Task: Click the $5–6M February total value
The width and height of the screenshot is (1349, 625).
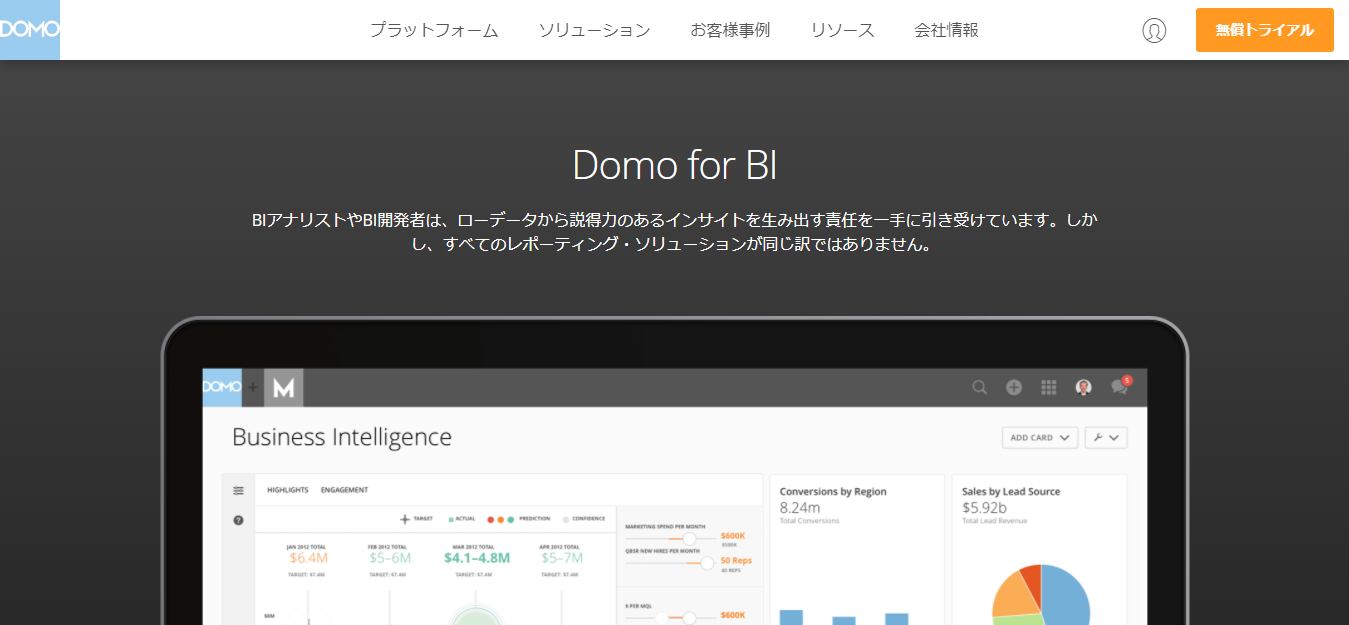Action: click(x=390, y=558)
